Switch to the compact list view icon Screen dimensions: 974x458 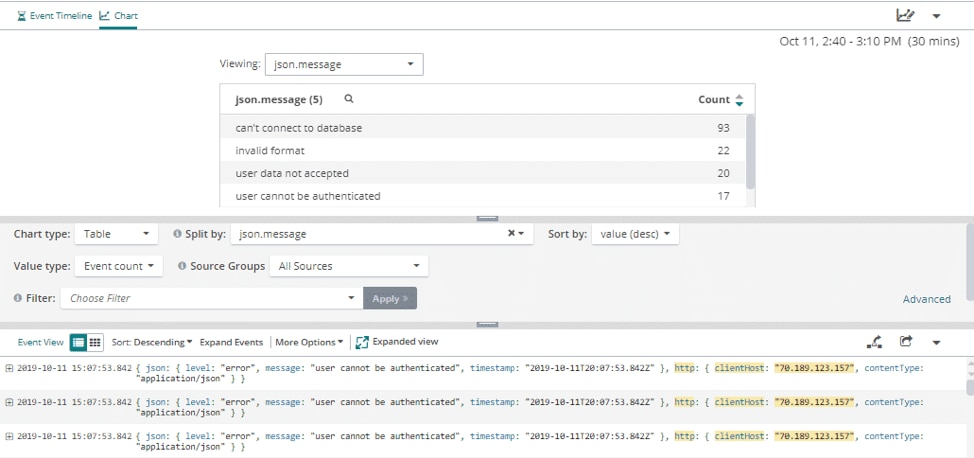tap(78, 342)
